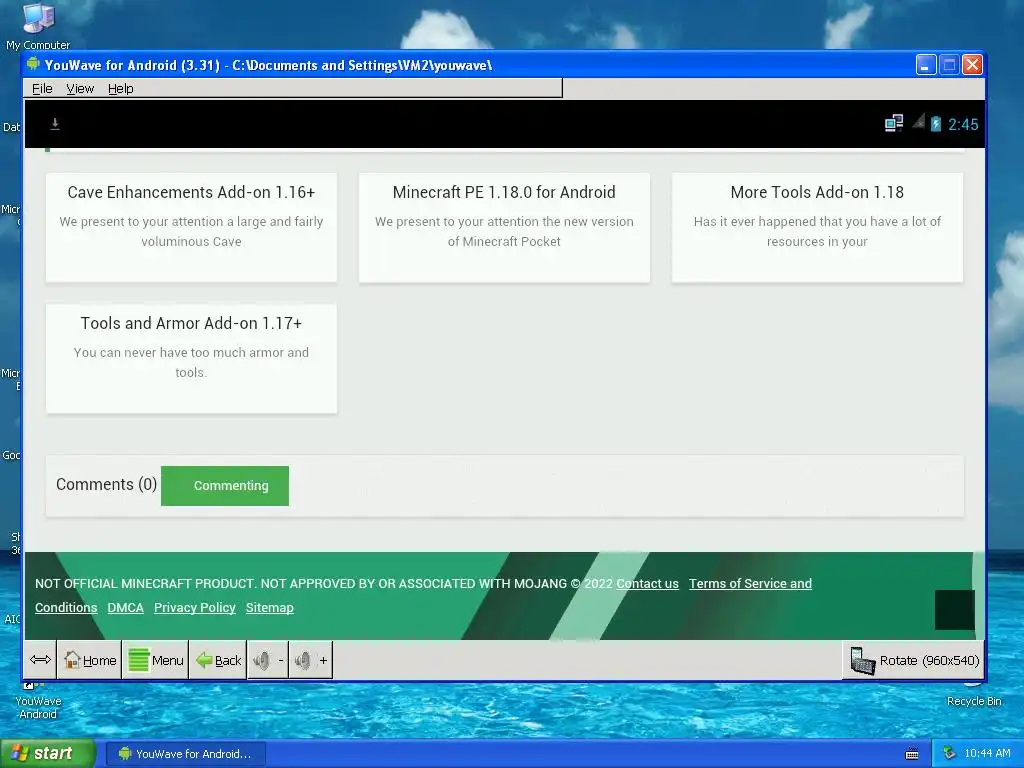
Task: Click the 10:44 AM taskbar clock
Action: pos(987,753)
